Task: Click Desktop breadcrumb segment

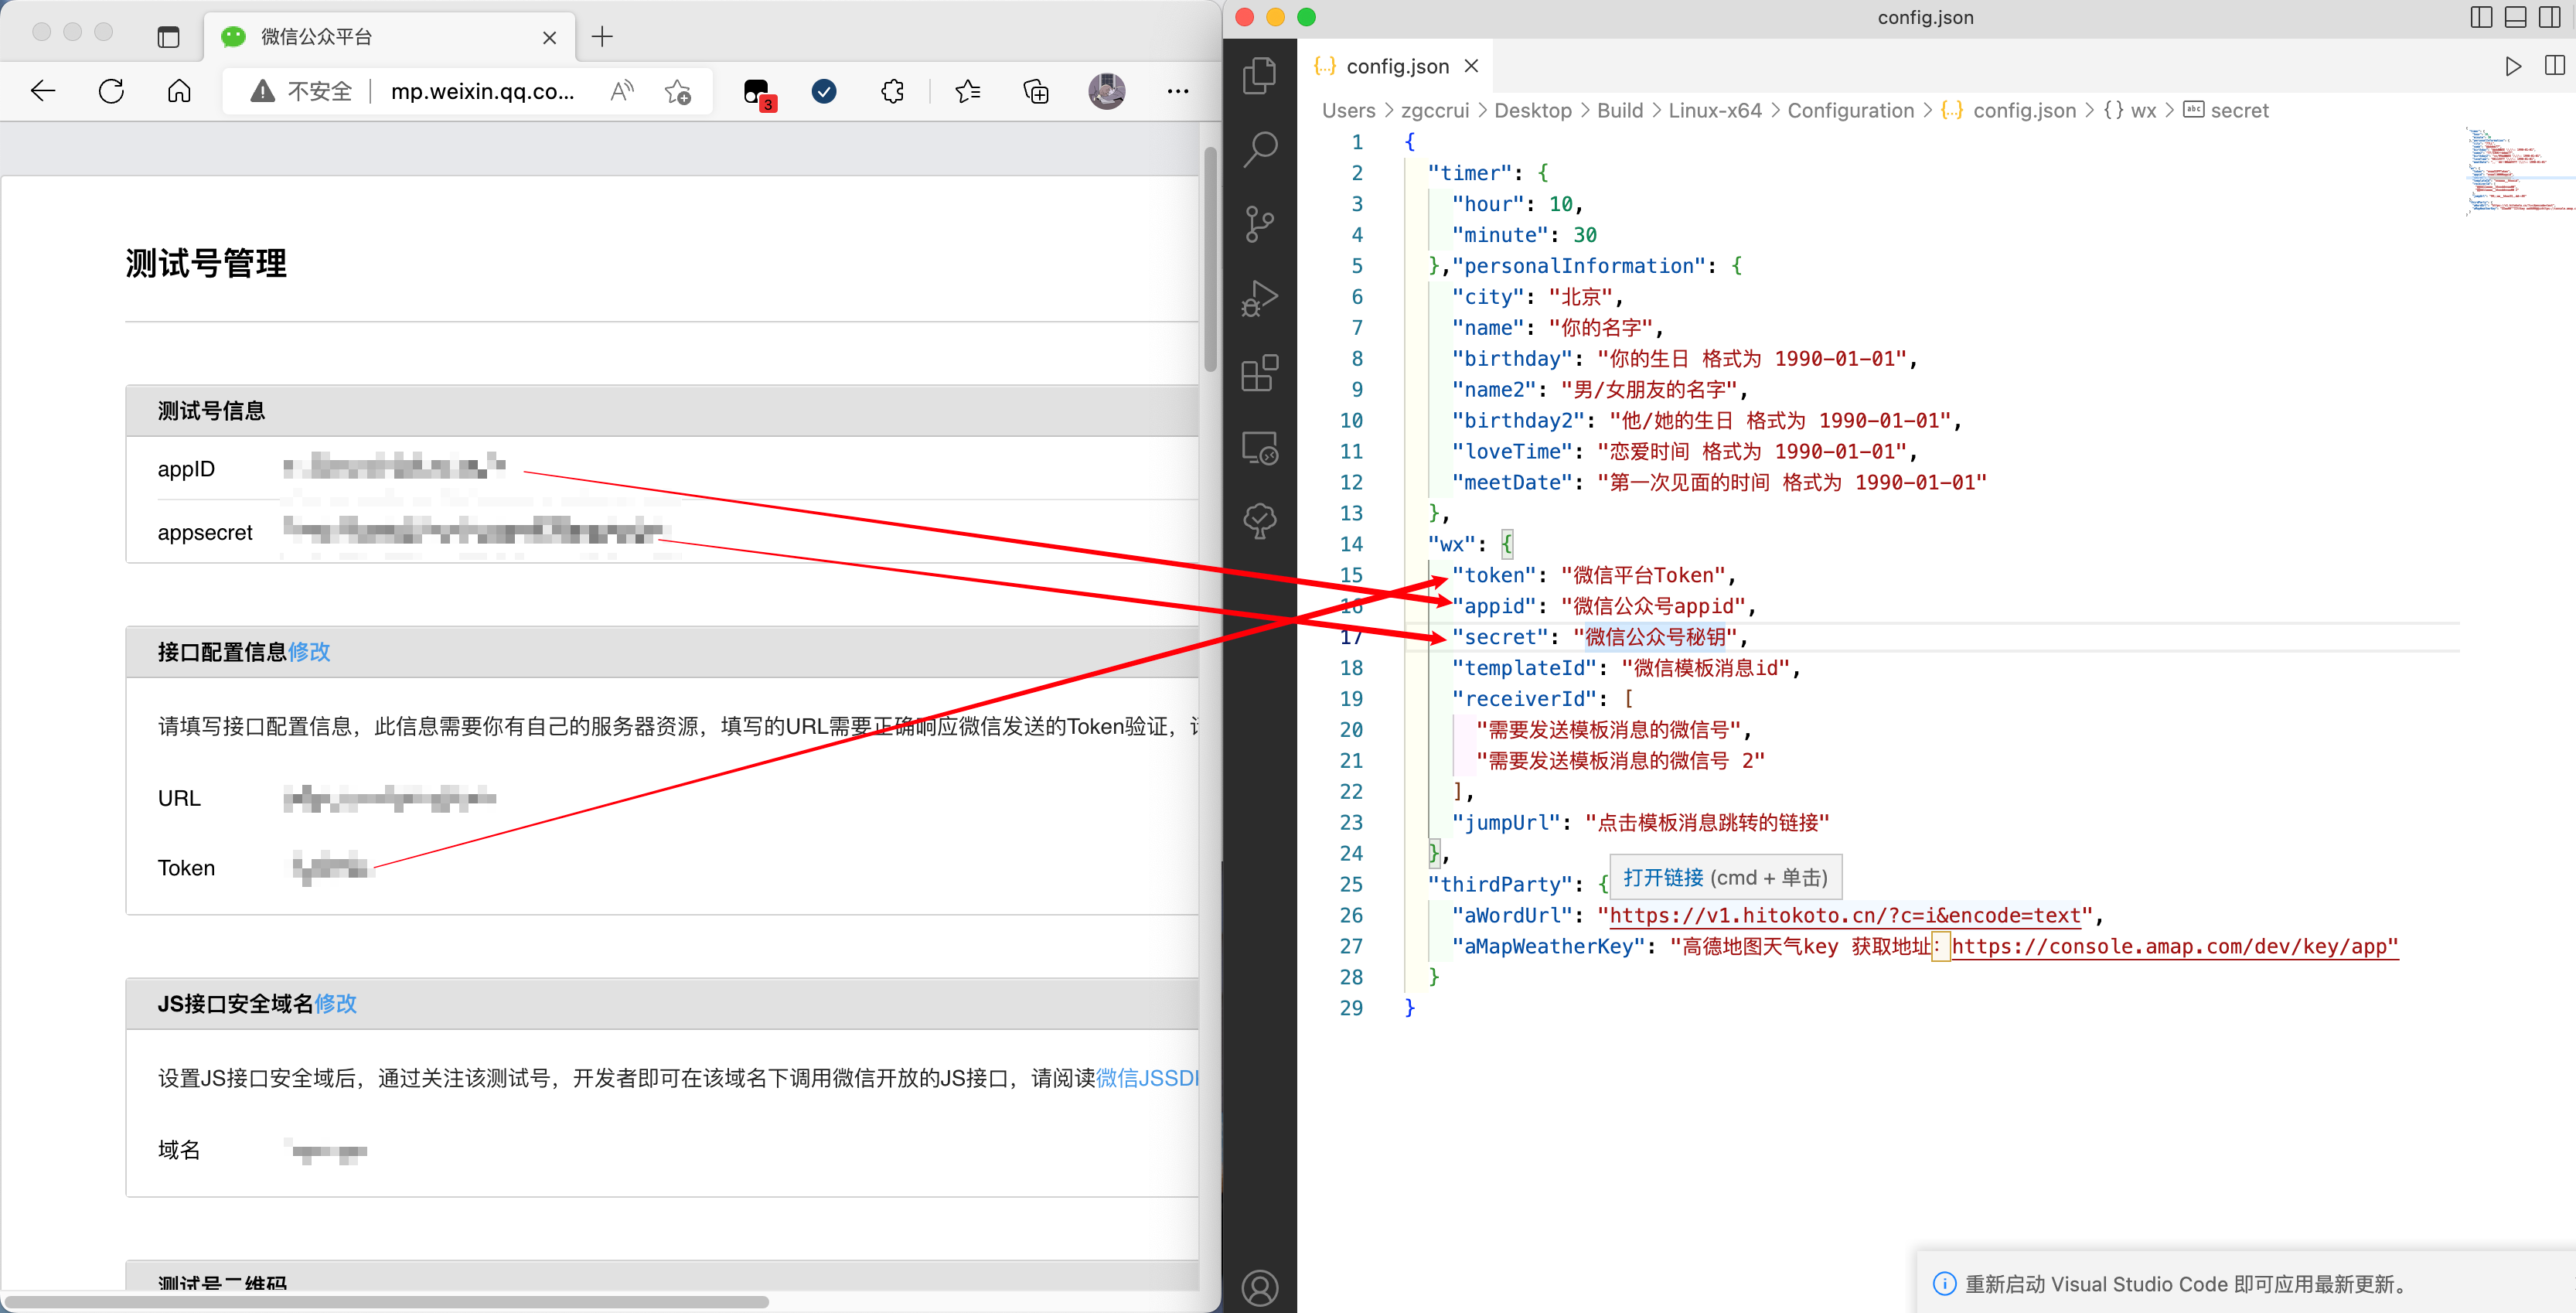Action: pyautogui.click(x=1533, y=111)
